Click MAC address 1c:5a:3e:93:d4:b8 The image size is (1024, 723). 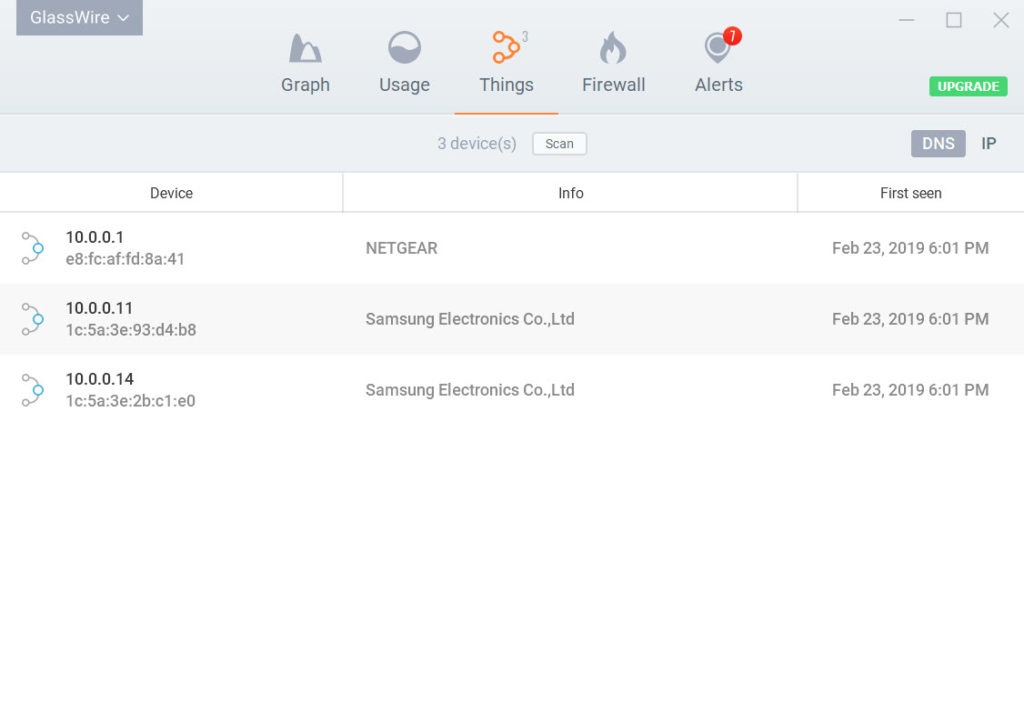pos(131,330)
